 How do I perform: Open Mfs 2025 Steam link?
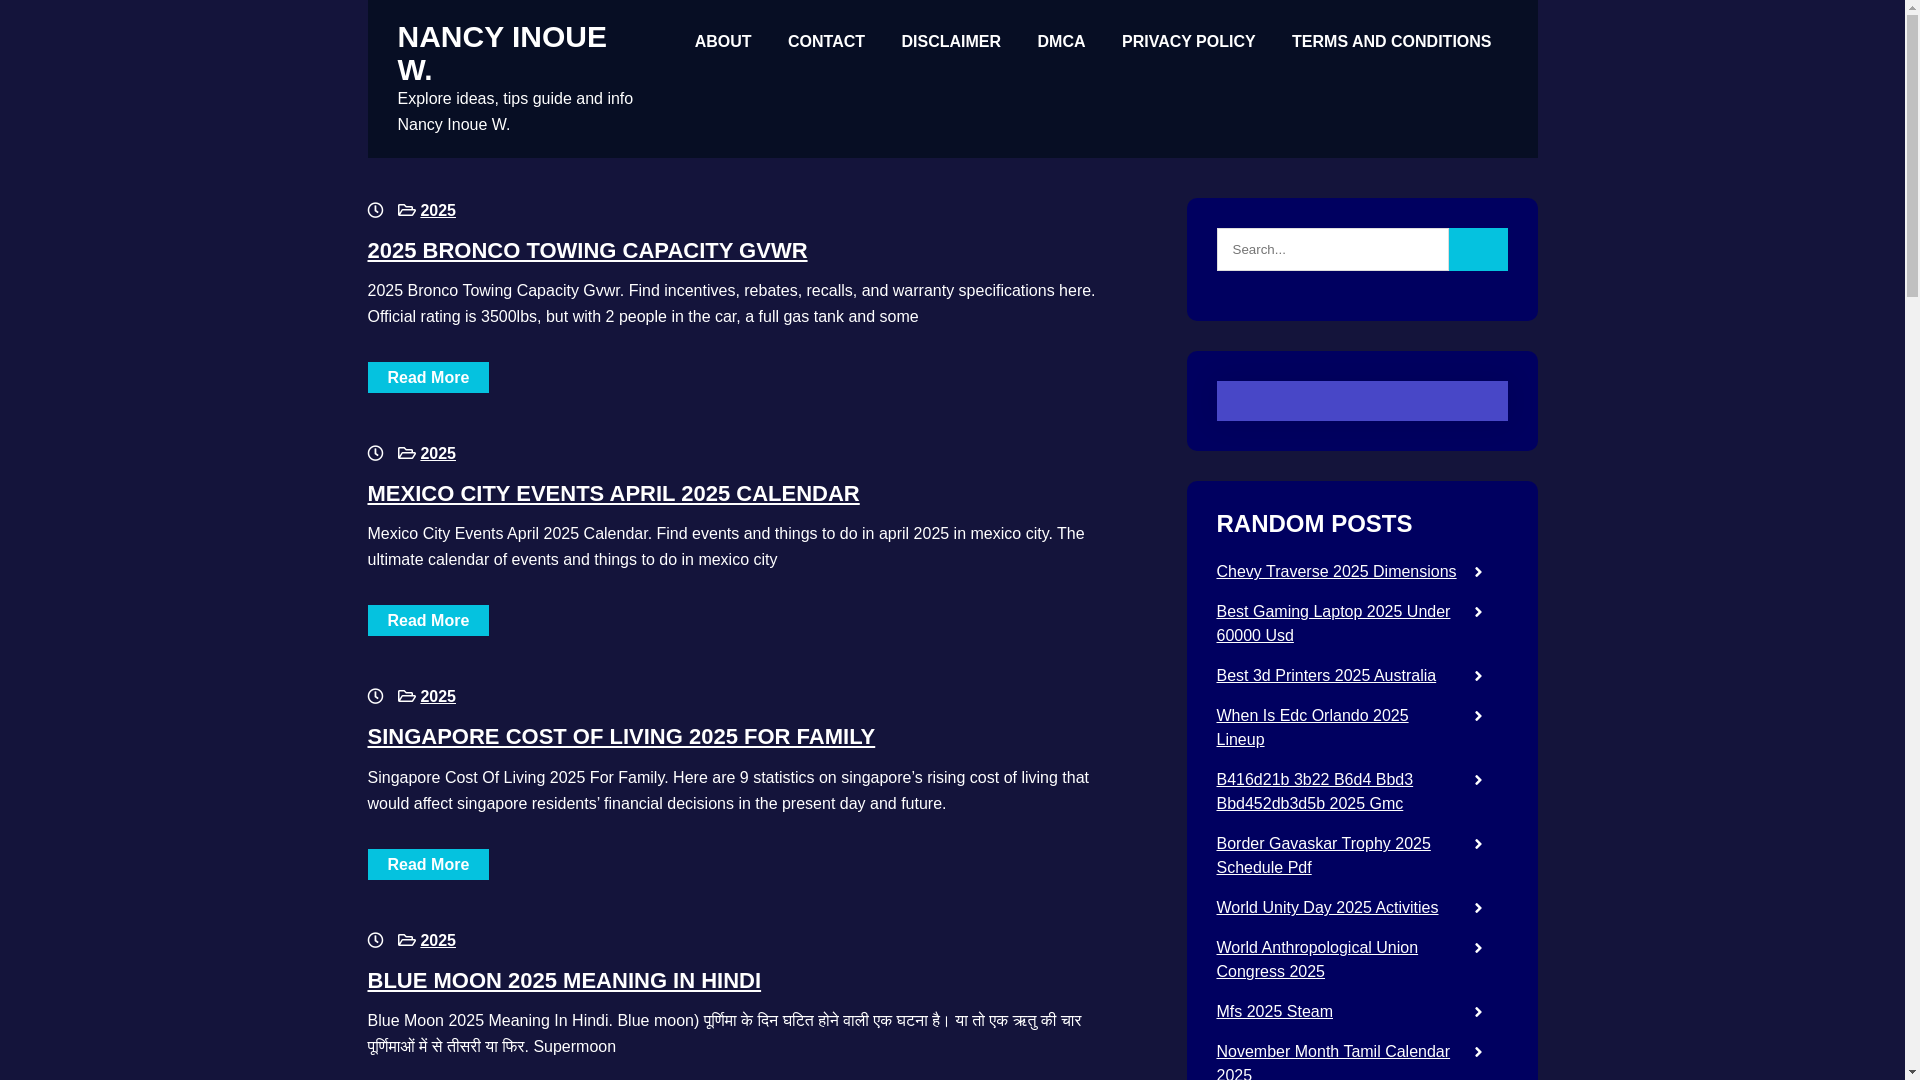pyautogui.click(x=1274, y=1012)
